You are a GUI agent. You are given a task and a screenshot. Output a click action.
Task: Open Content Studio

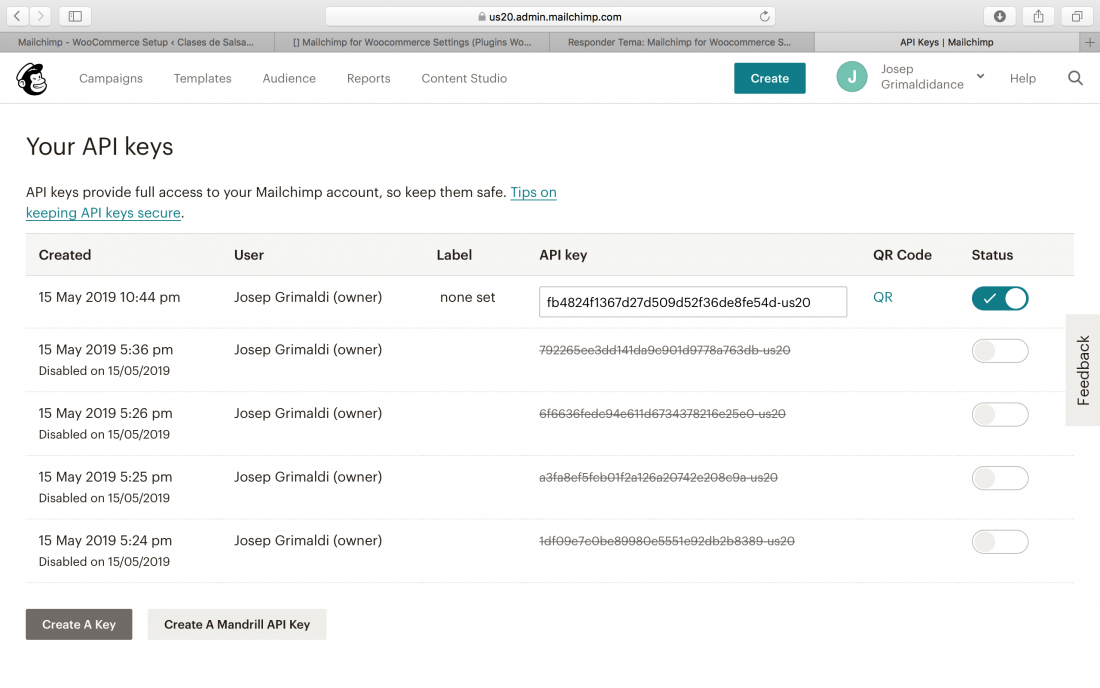point(464,79)
